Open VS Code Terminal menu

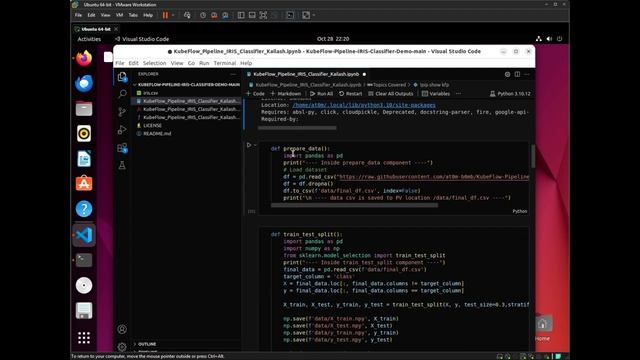click(224, 63)
